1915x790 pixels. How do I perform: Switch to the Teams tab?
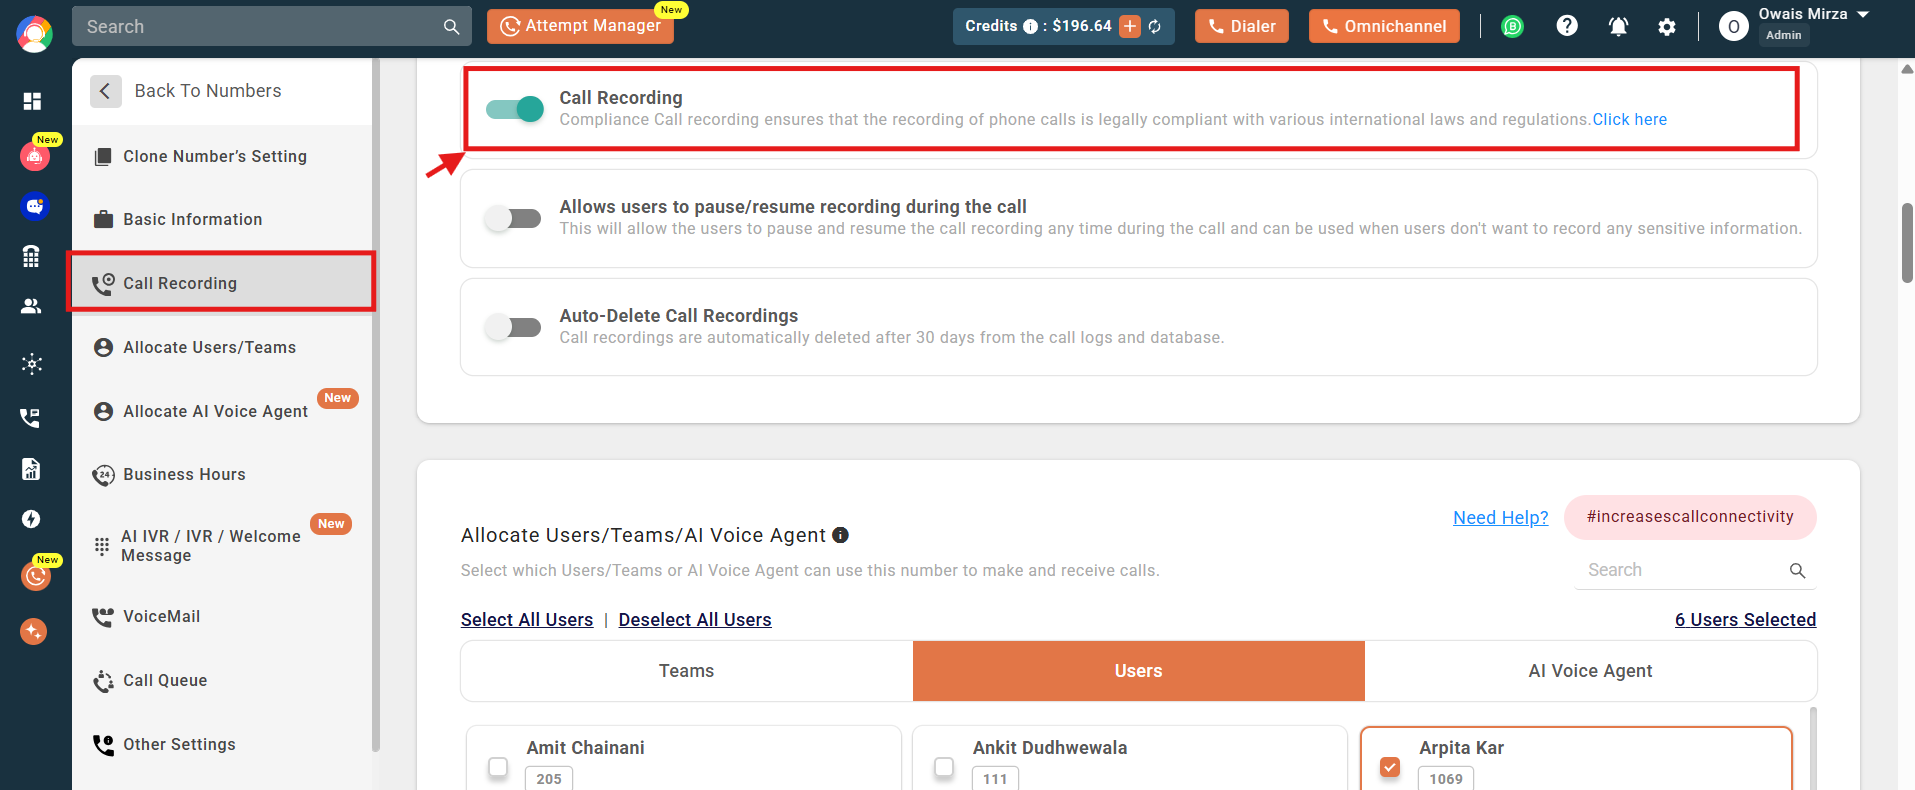coord(687,671)
